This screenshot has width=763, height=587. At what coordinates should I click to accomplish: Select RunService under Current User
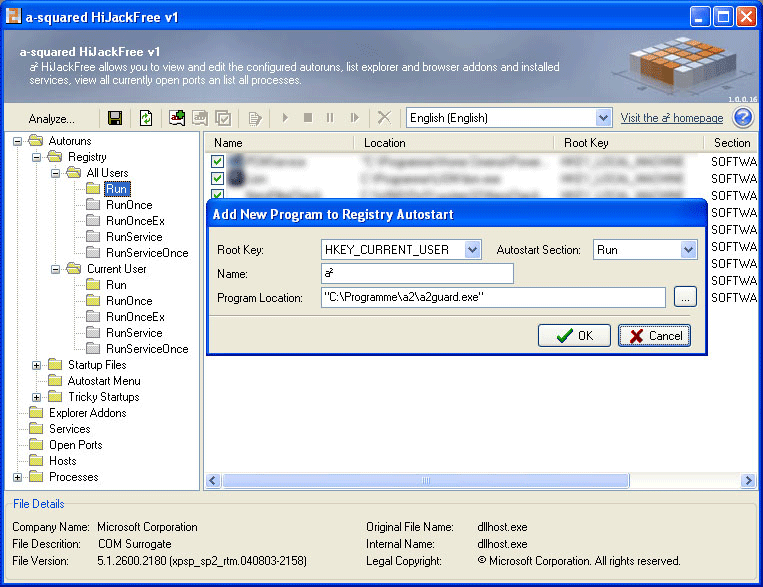[x=134, y=333]
